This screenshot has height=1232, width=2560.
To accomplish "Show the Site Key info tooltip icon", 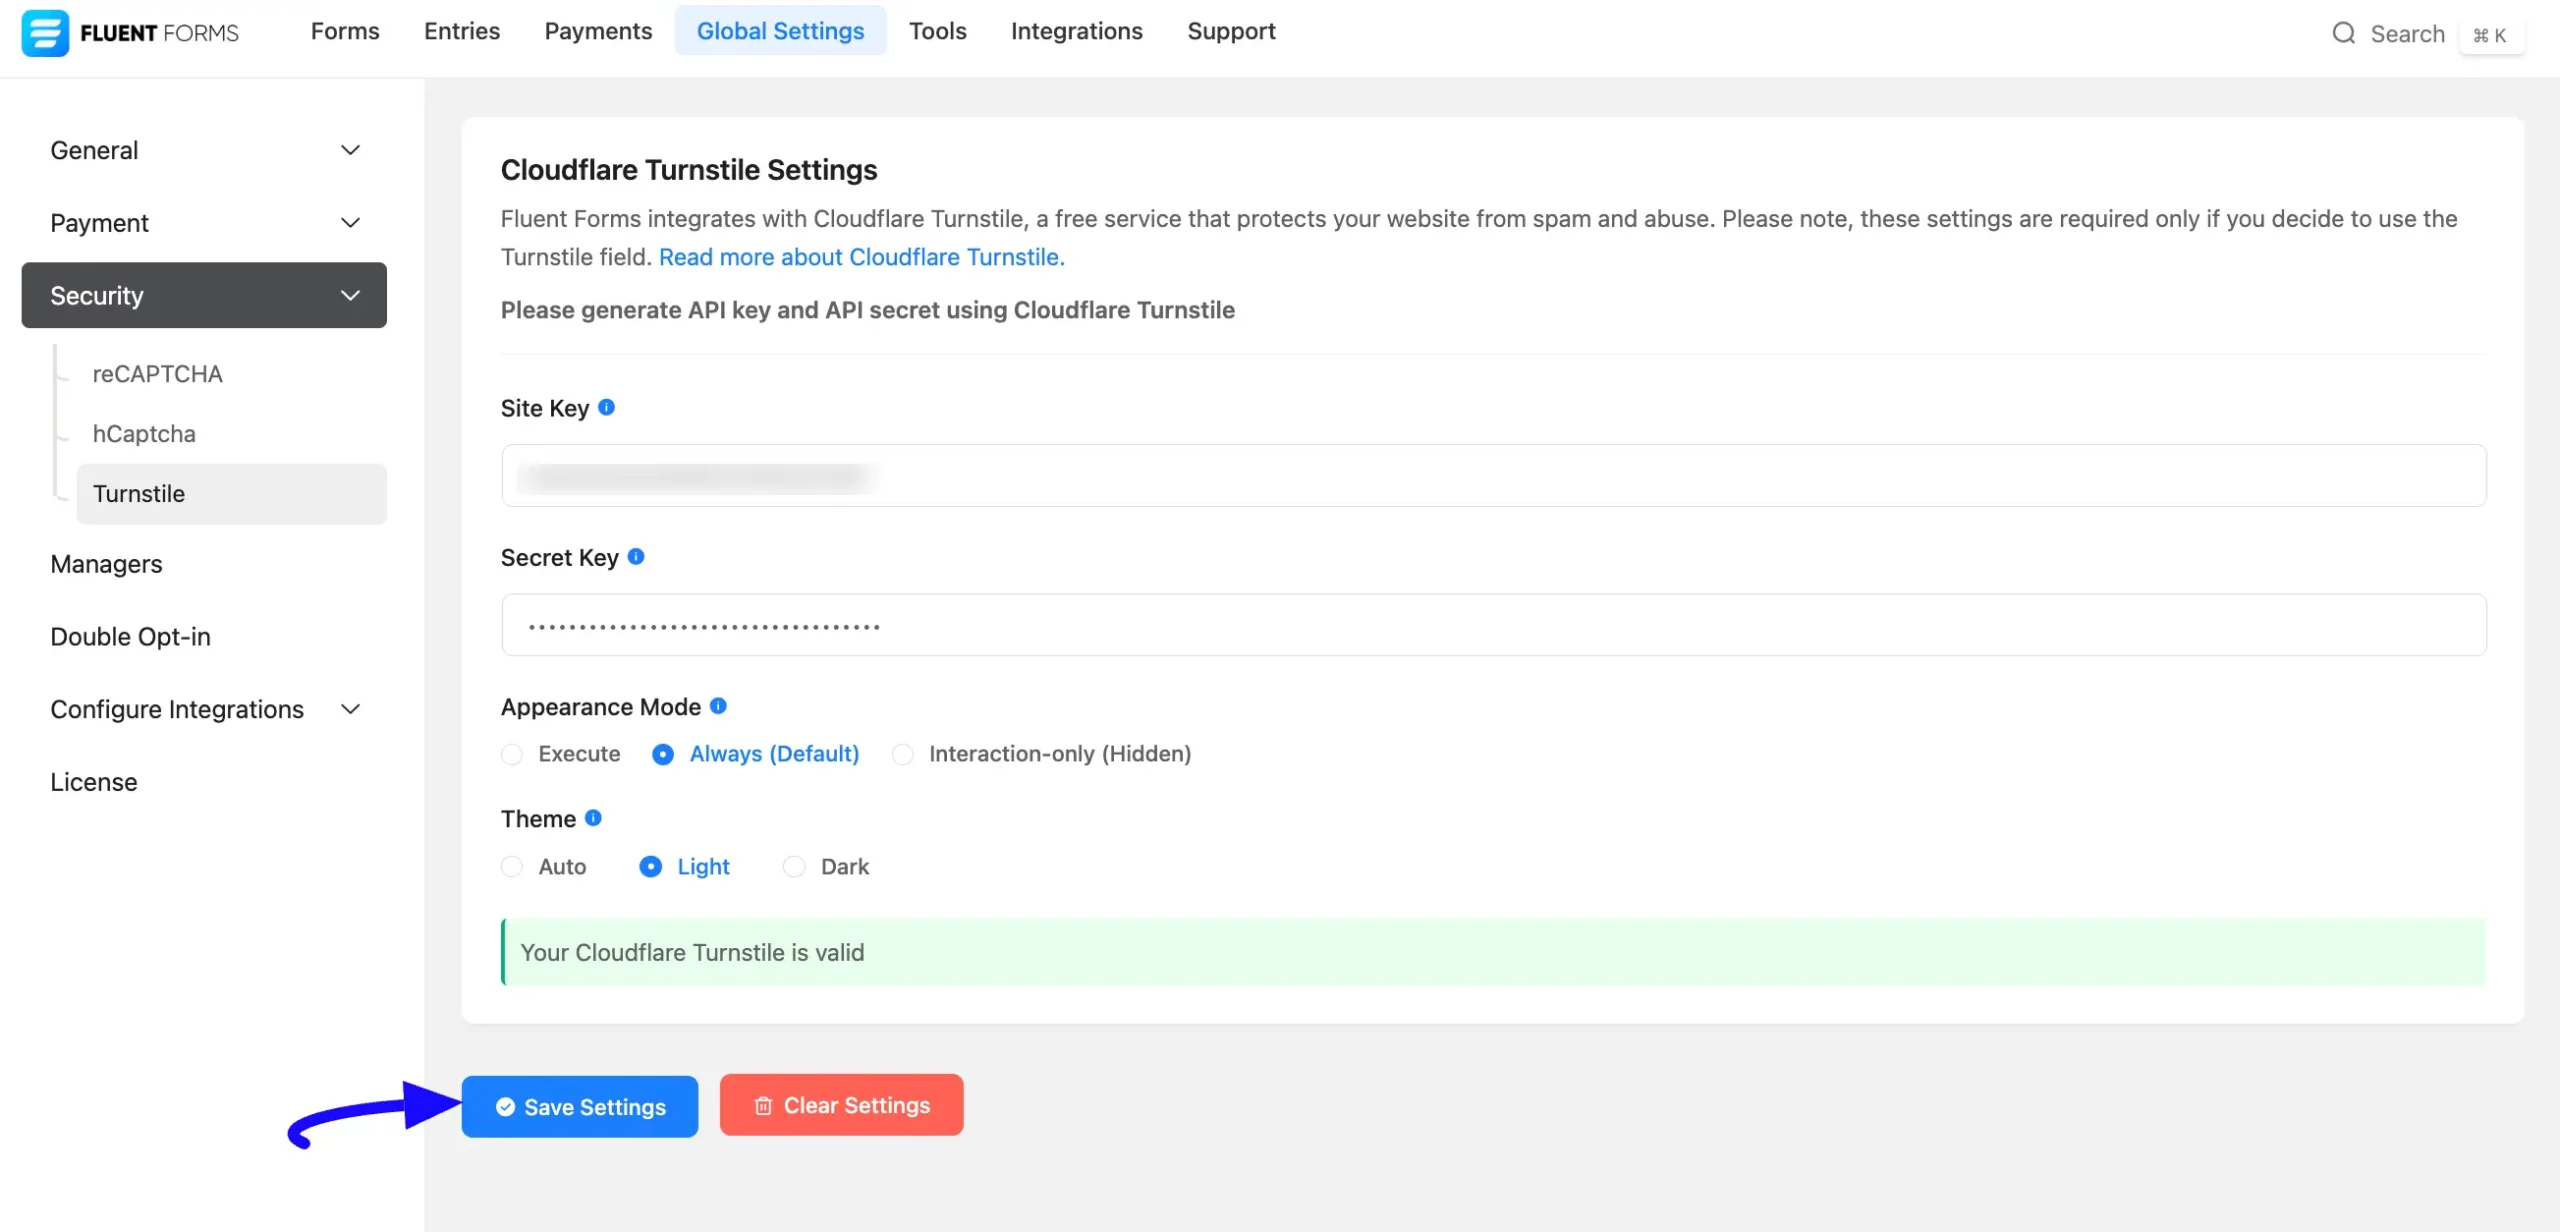I will (x=606, y=407).
